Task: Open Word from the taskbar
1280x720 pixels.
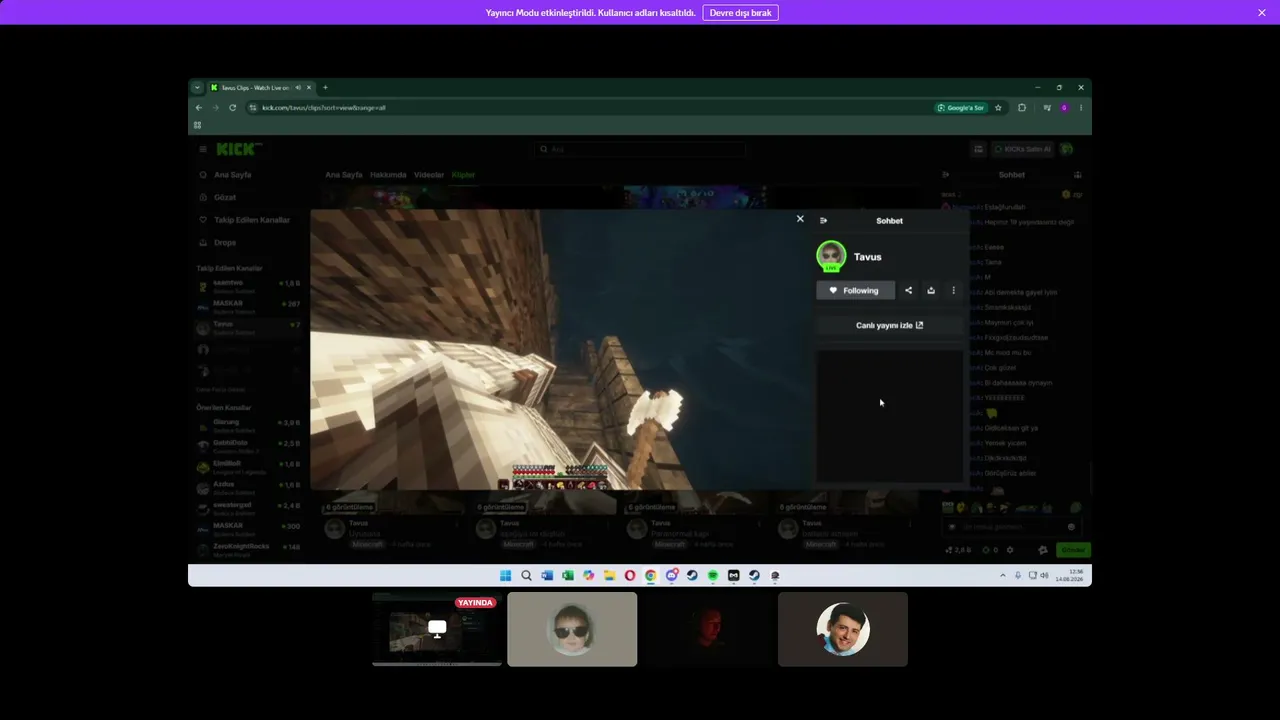Action: (547, 575)
